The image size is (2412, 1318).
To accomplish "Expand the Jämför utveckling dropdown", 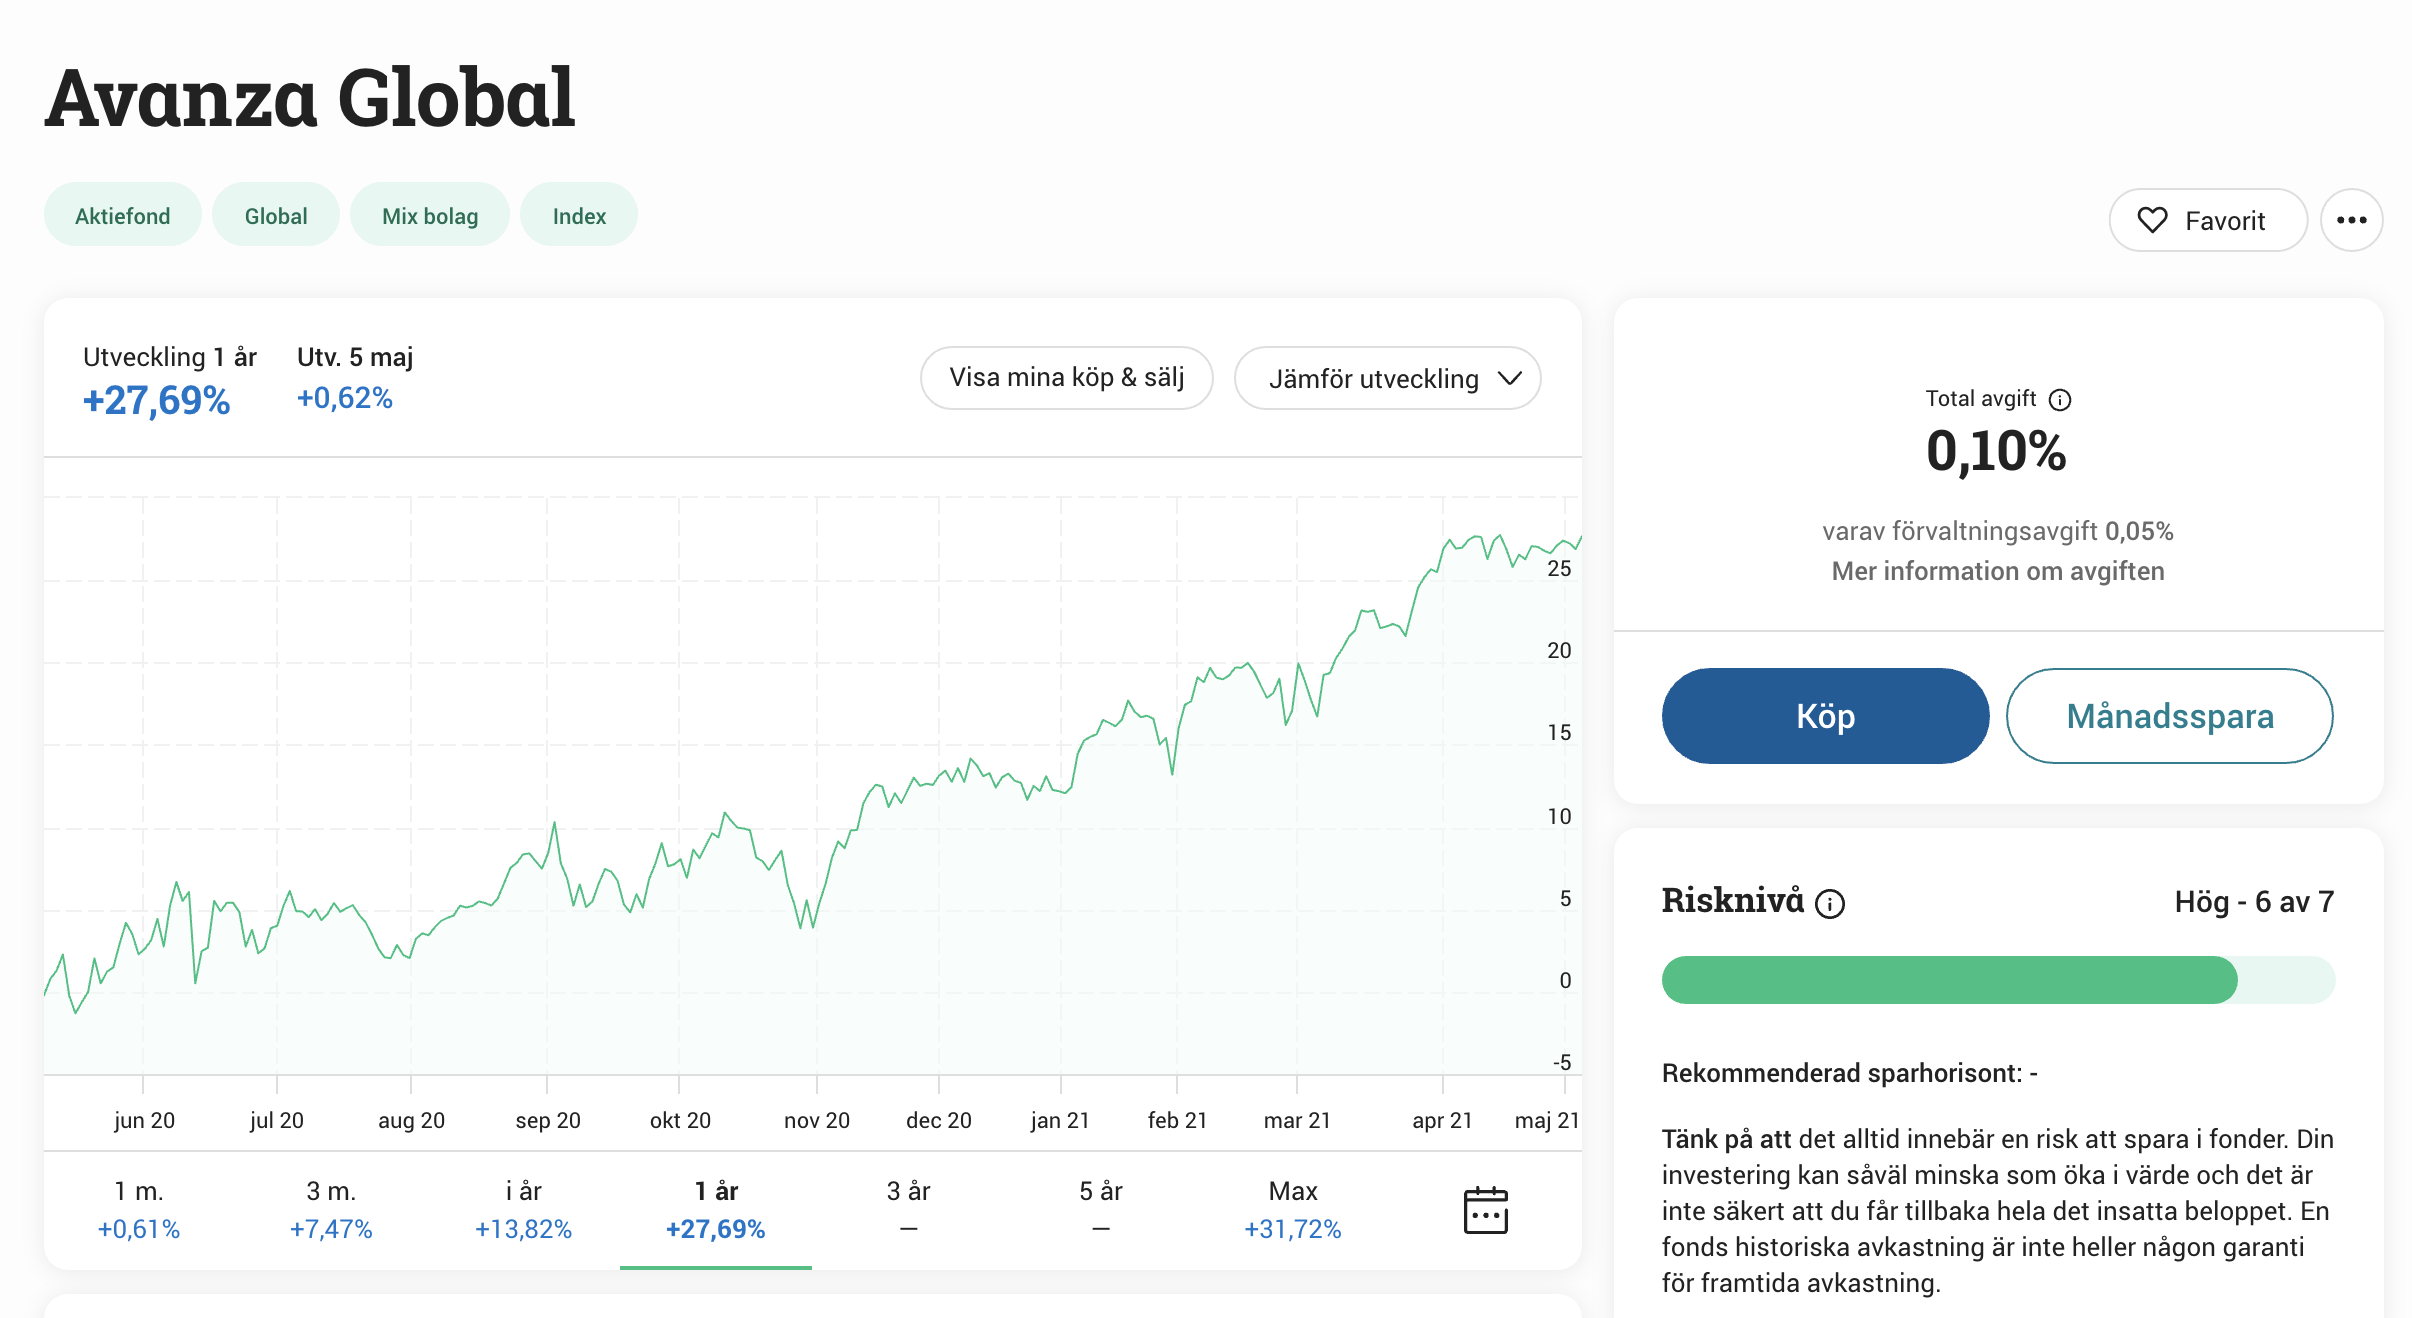I will 1387,378.
